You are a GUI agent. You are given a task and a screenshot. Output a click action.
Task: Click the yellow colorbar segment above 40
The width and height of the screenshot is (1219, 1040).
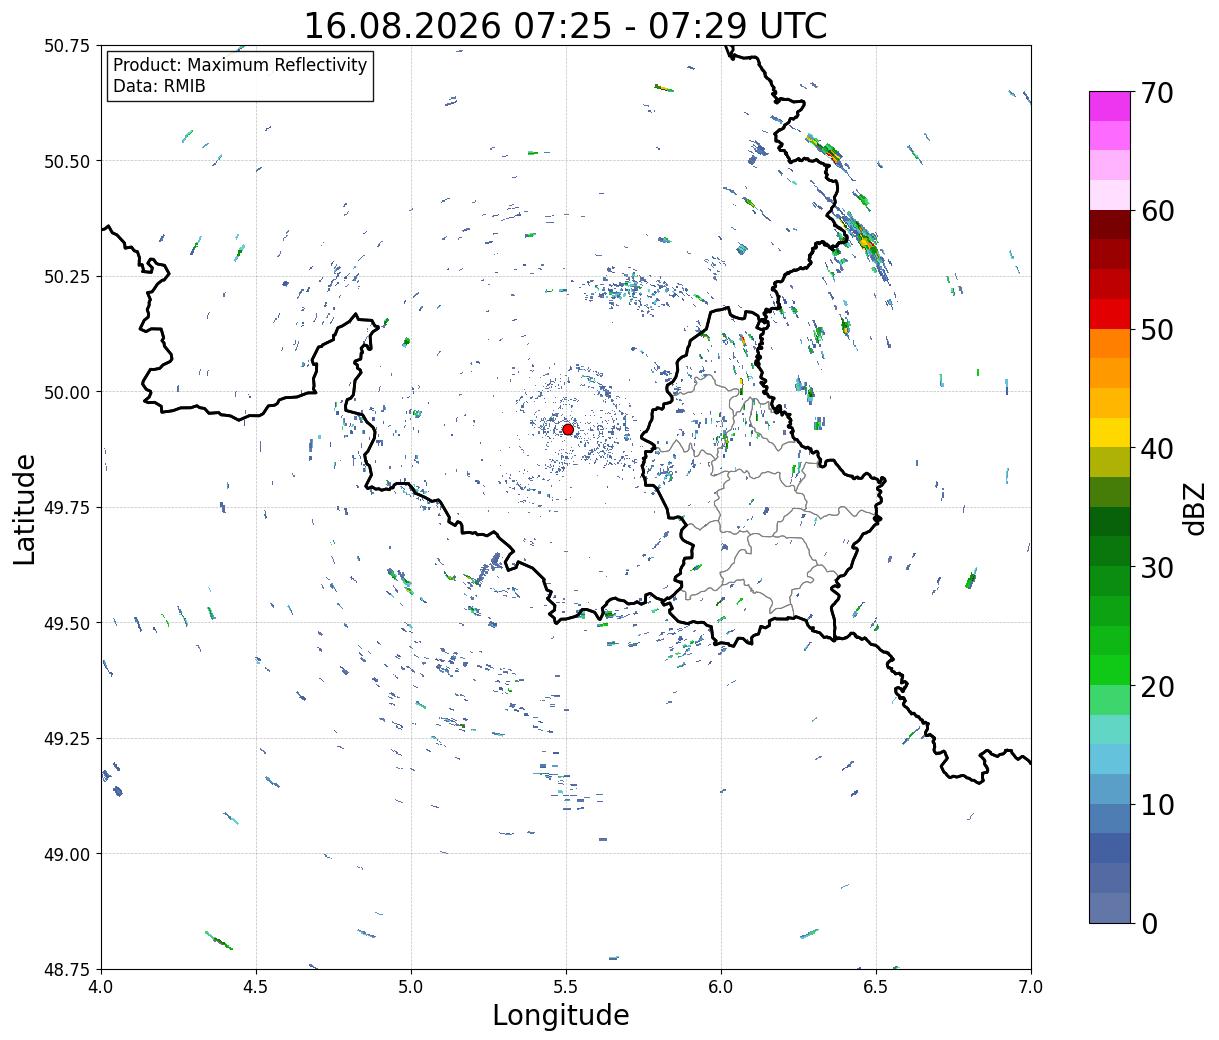click(x=1110, y=432)
